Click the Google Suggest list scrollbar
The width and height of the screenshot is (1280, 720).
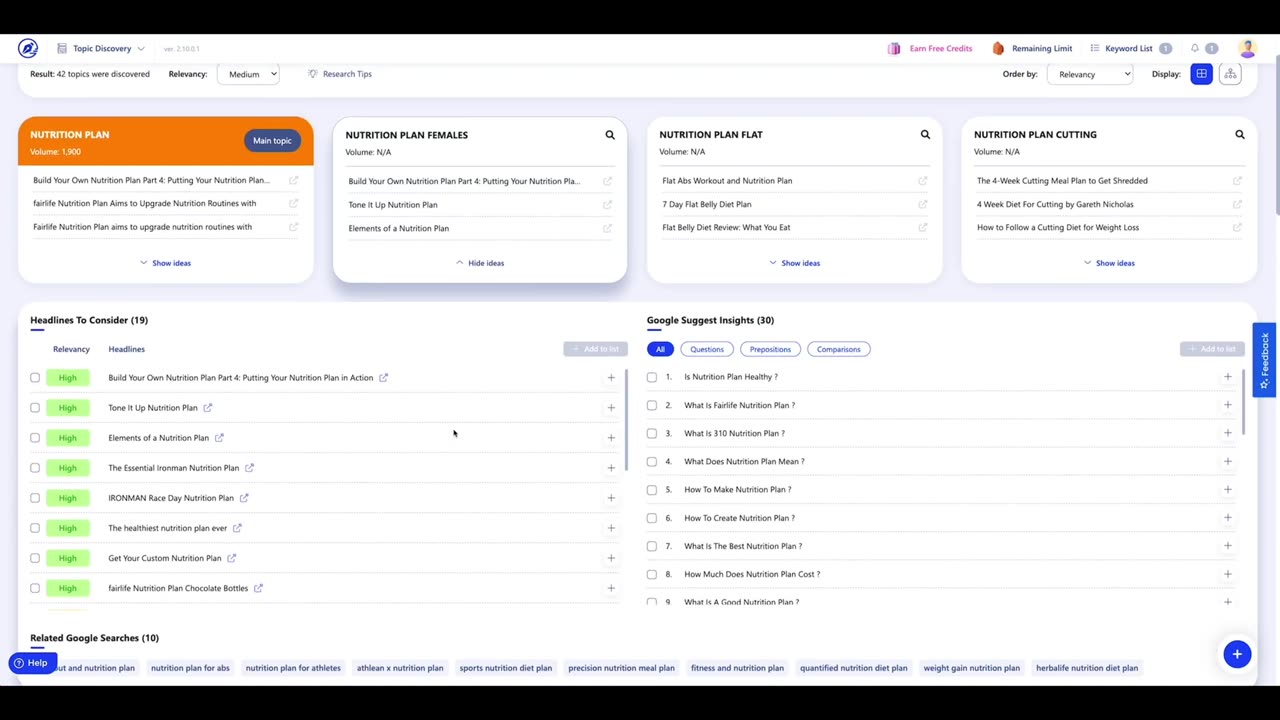click(1244, 402)
